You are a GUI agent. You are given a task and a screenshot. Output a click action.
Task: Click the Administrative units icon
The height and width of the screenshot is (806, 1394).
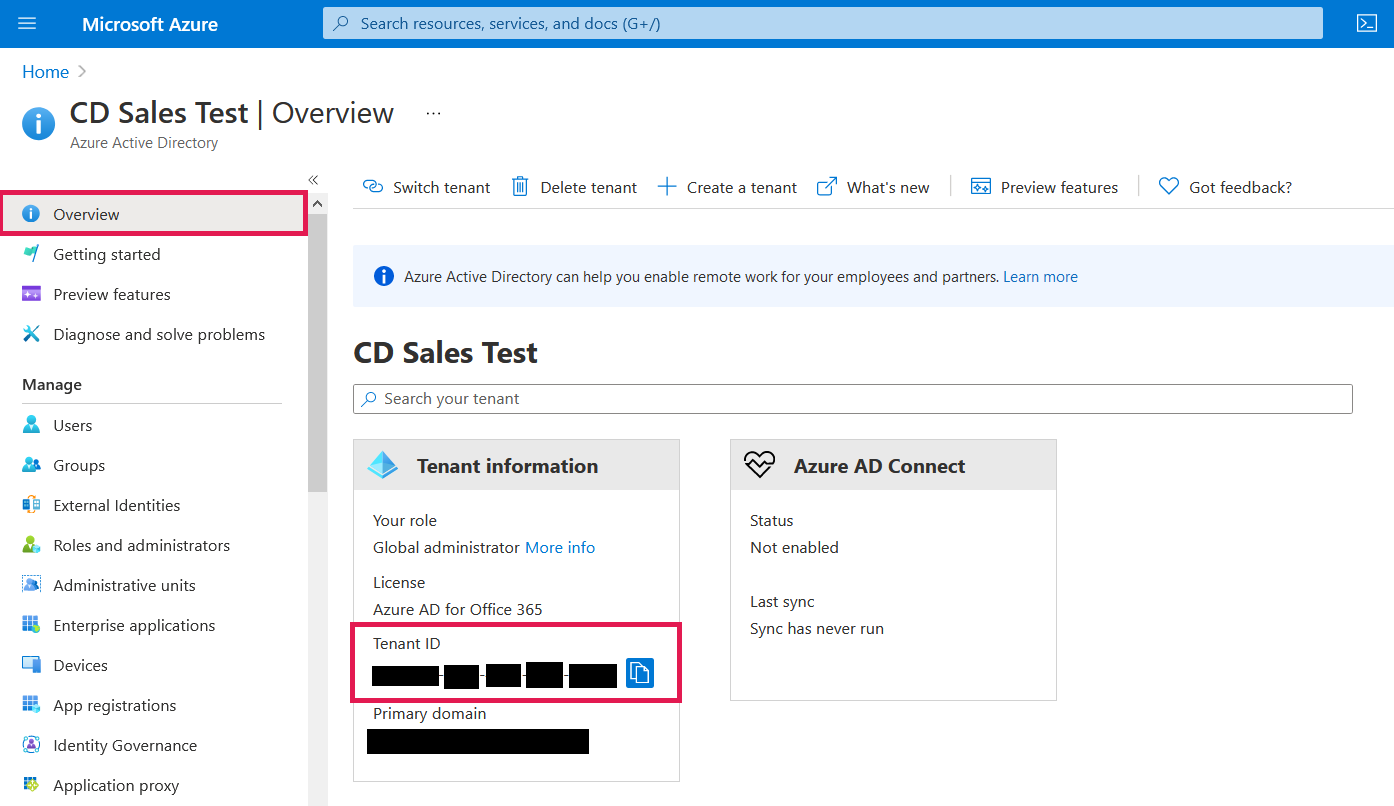(x=32, y=585)
